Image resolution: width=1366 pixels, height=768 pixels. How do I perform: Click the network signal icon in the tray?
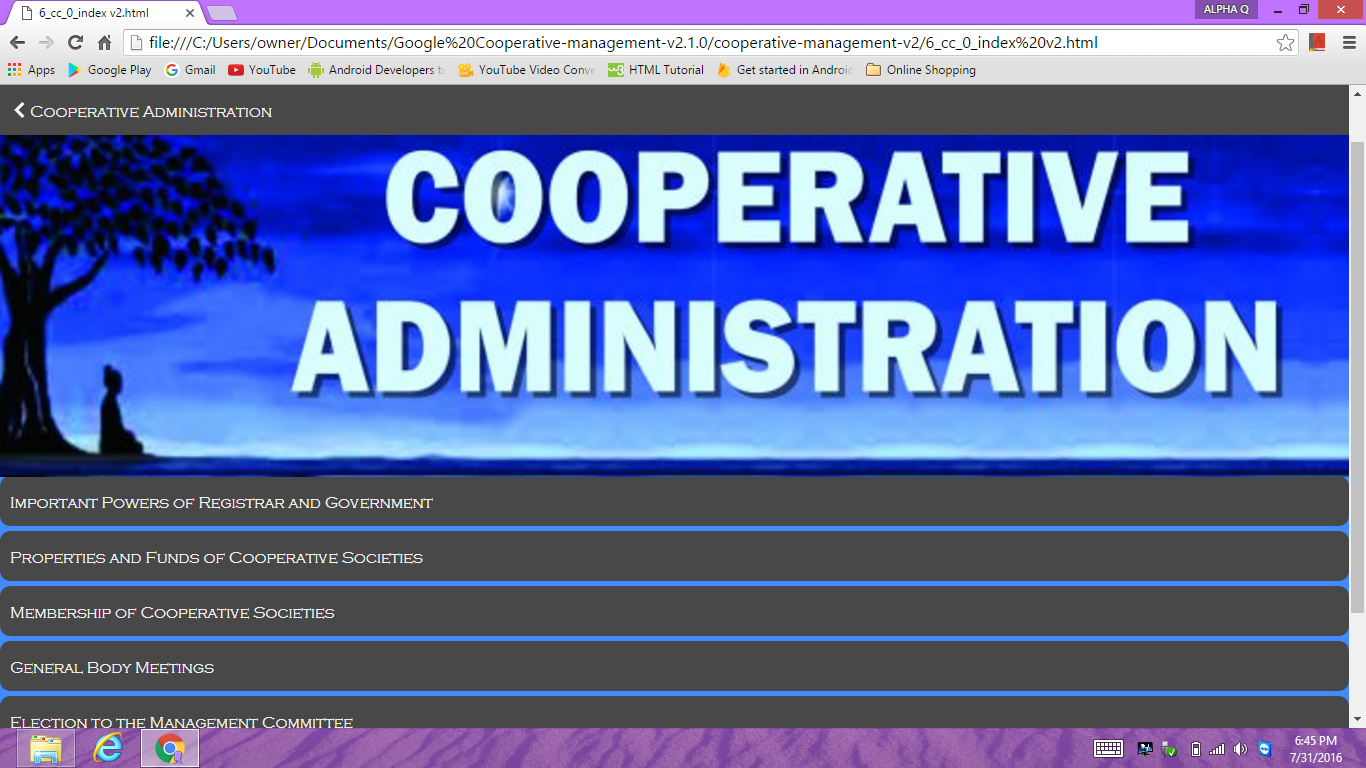pyautogui.click(x=1218, y=747)
